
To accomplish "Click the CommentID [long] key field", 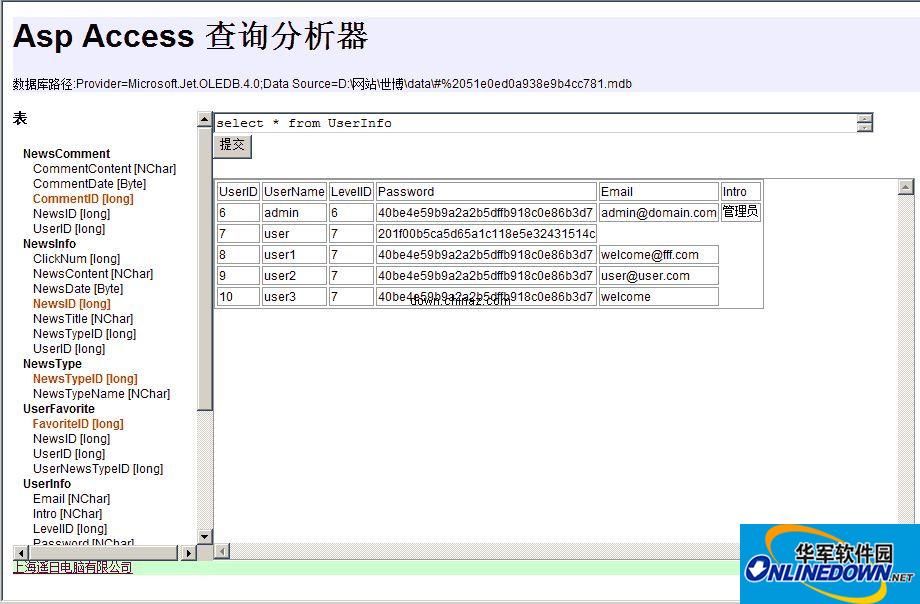I will 83,199.
